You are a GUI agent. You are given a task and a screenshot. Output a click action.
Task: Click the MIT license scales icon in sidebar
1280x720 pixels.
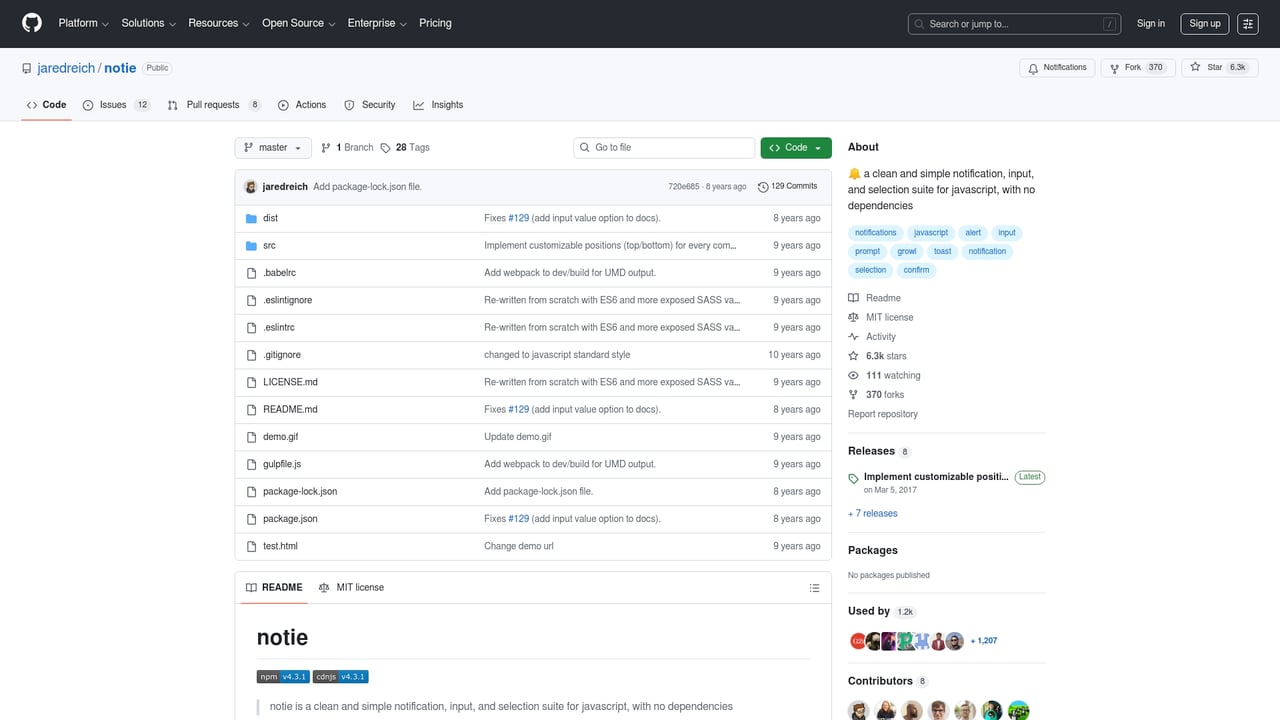click(x=853, y=317)
